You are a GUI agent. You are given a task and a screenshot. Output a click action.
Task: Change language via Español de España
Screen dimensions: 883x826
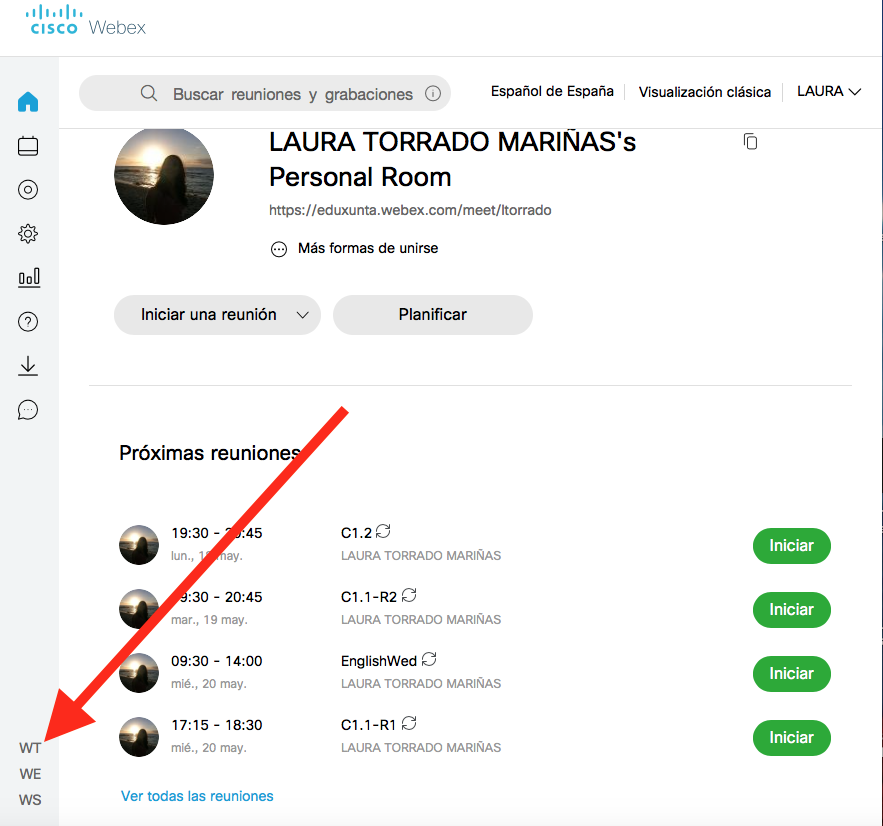coord(552,91)
